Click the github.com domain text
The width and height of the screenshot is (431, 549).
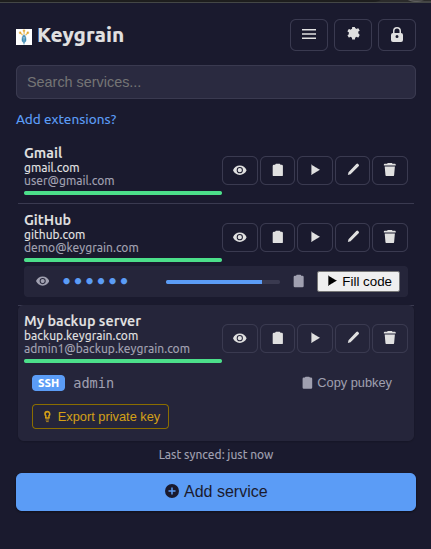point(55,235)
